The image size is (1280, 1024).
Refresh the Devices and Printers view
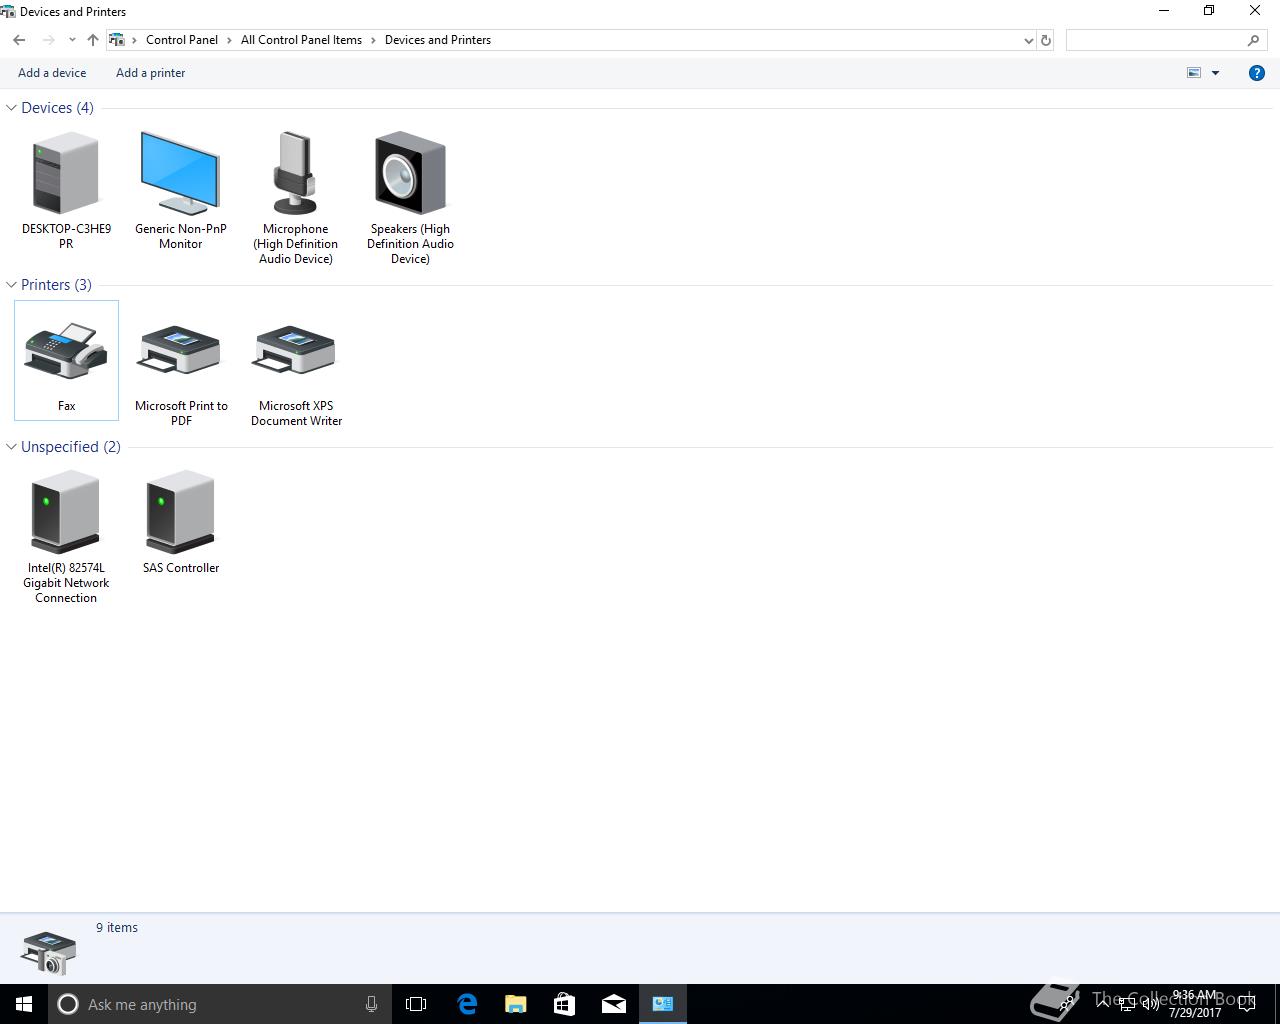coord(1046,40)
